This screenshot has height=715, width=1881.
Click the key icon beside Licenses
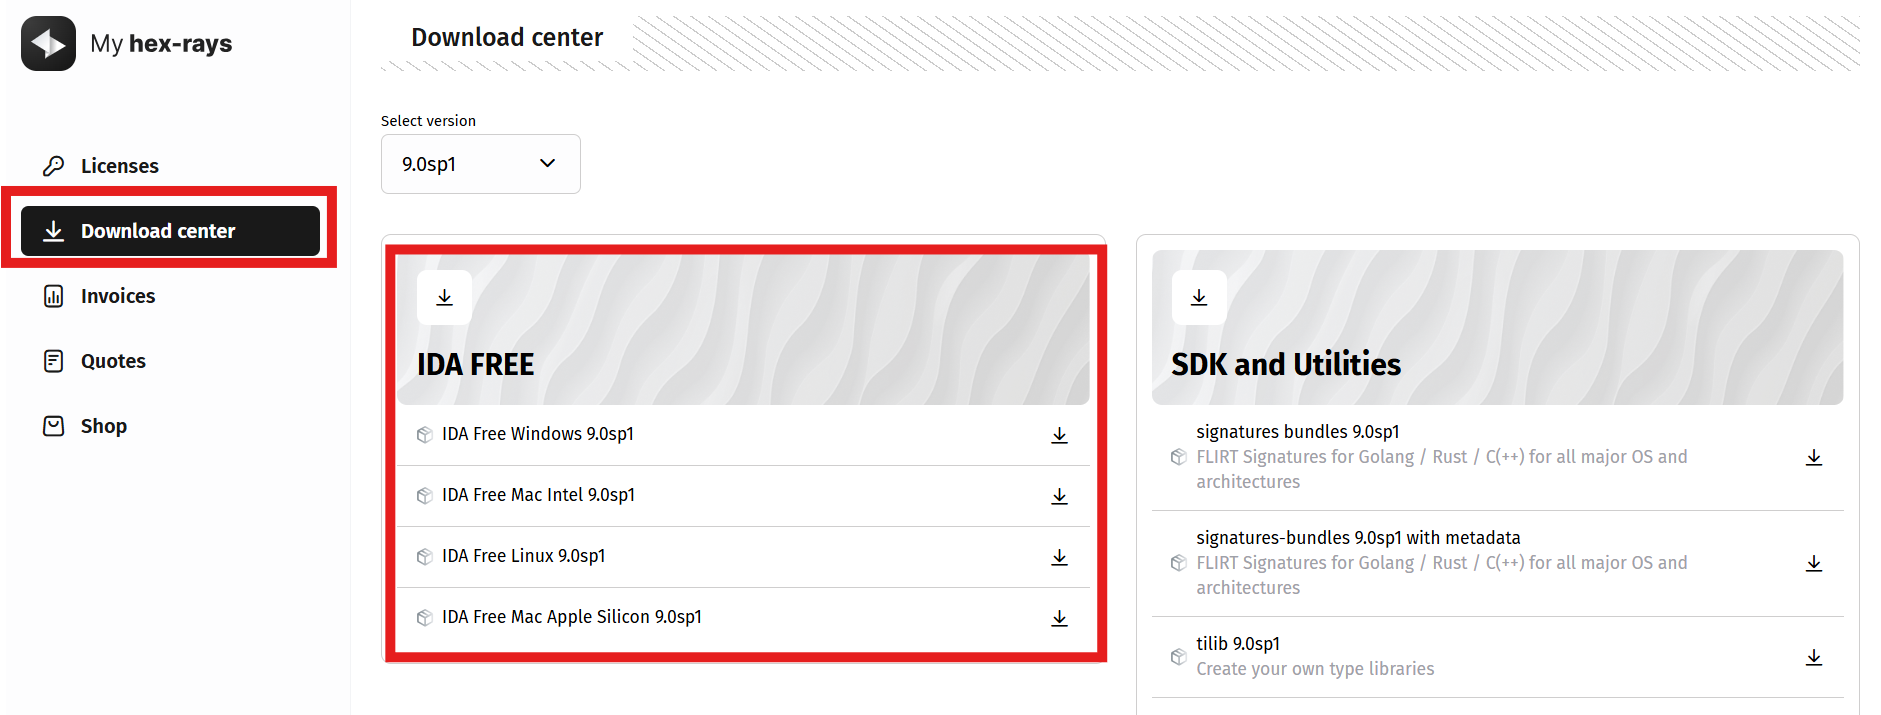click(x=54, y=166)
